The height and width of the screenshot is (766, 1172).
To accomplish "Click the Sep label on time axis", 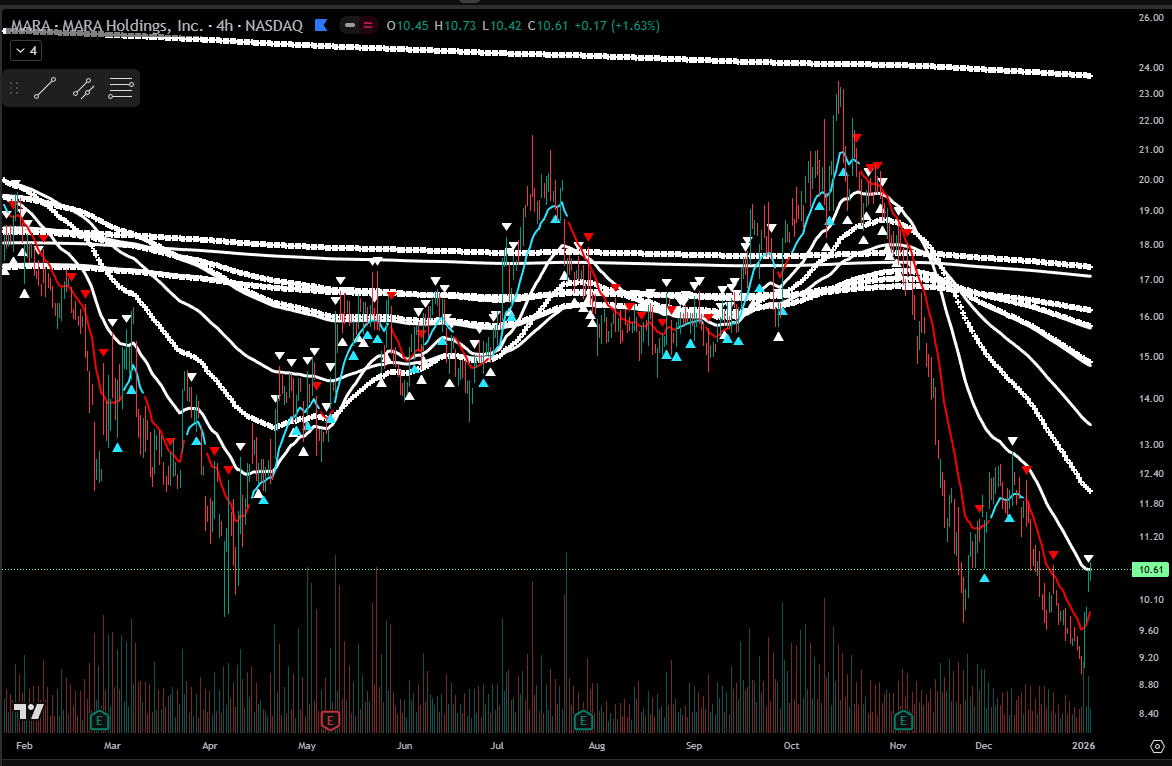I will tap(694, 746).
